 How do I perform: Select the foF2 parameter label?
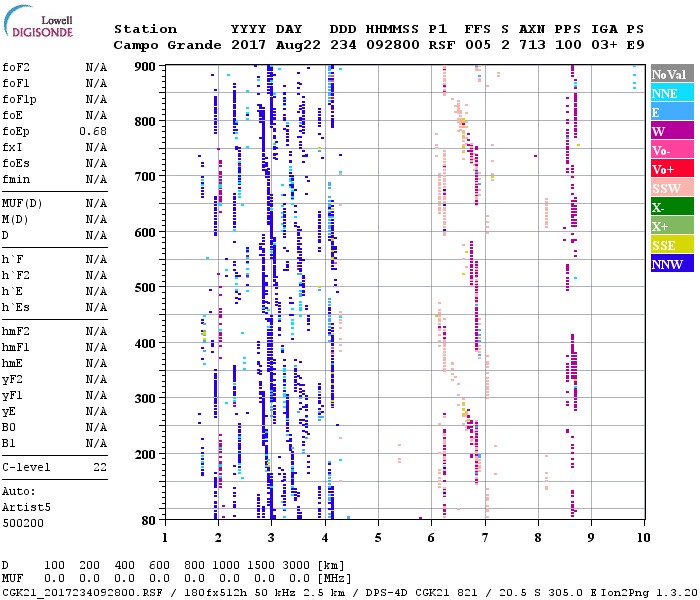(x=17, y=67)
